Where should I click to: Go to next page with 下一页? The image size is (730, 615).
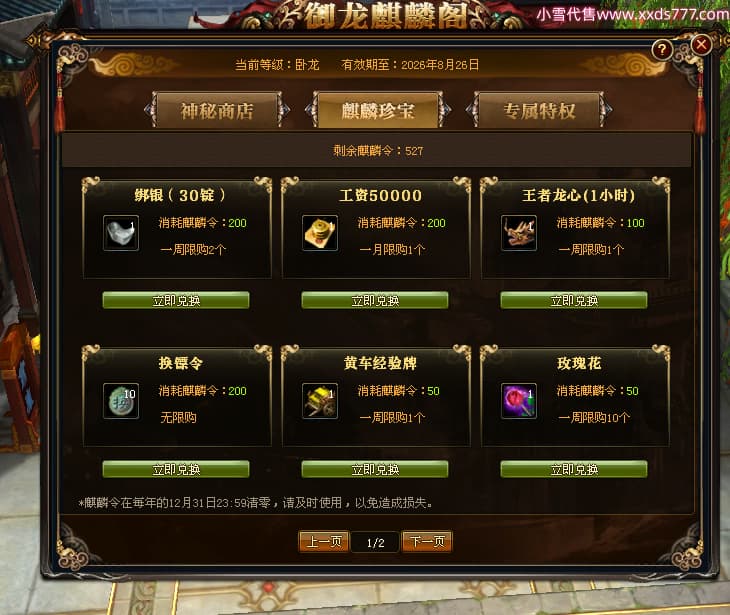pyautogui.click(x=427, y=541)
